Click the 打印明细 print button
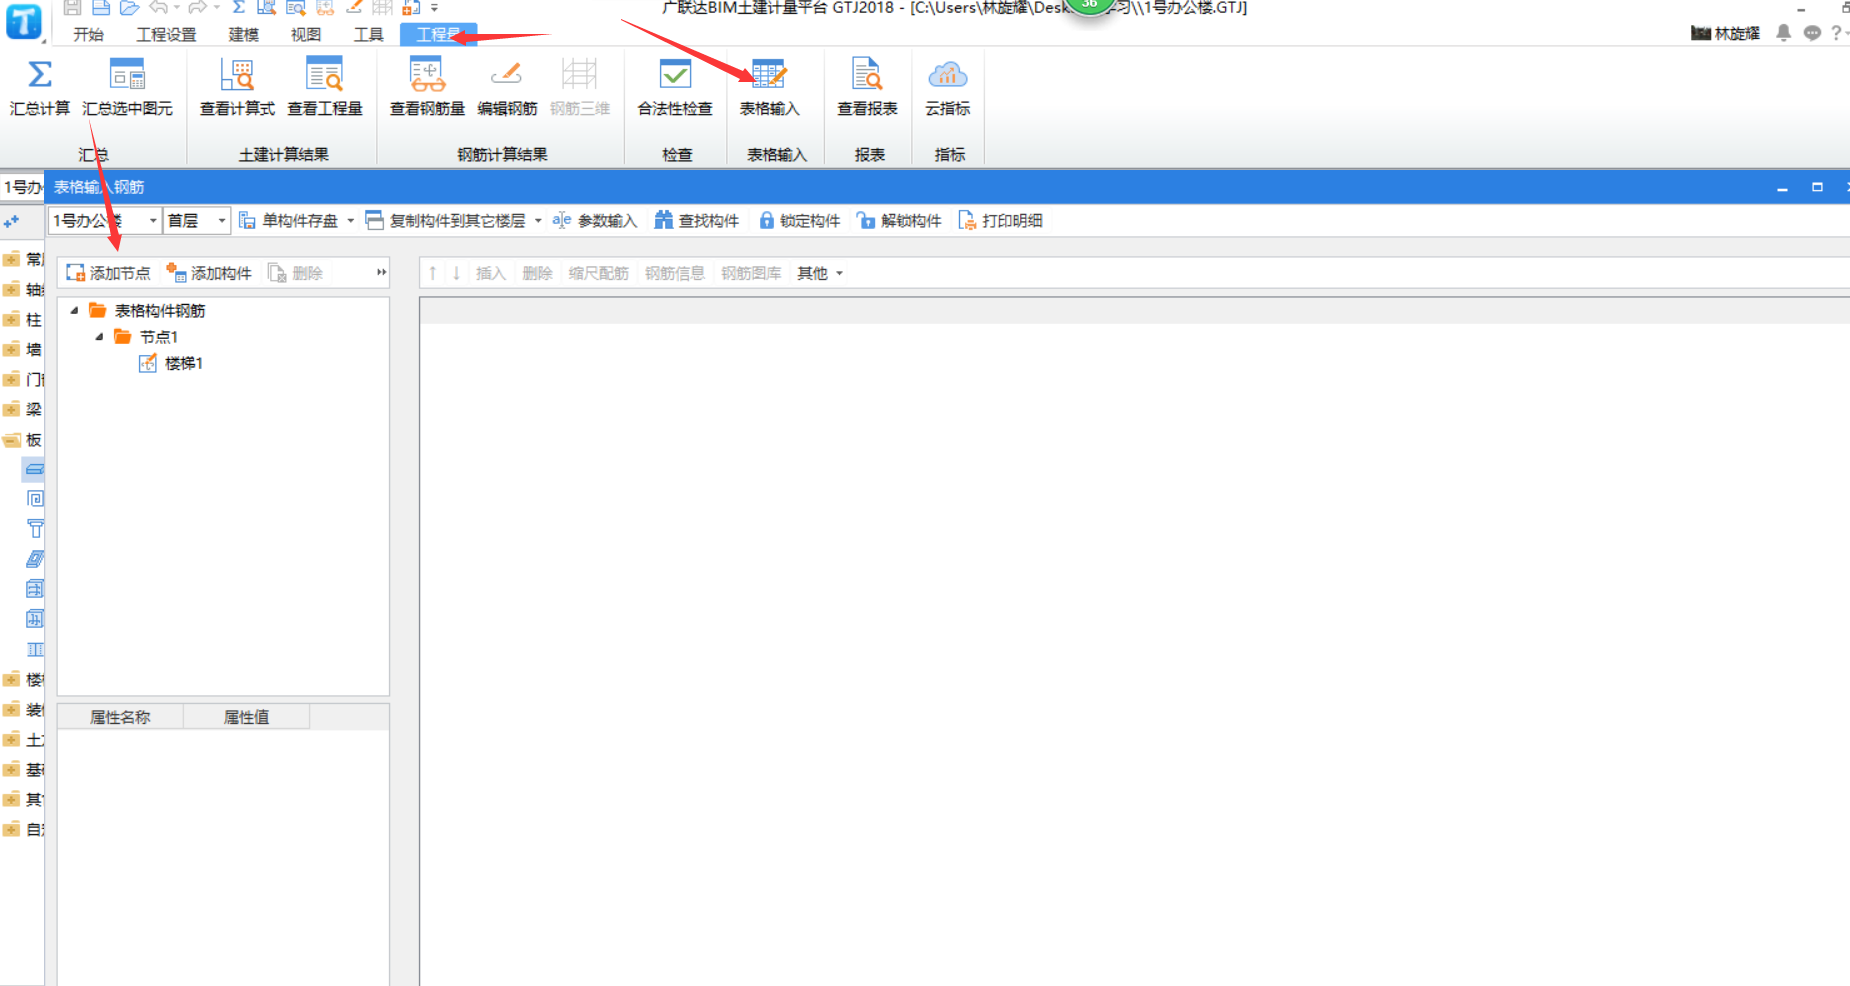This screenshot has width=1850, height=986. [1000, 221]
